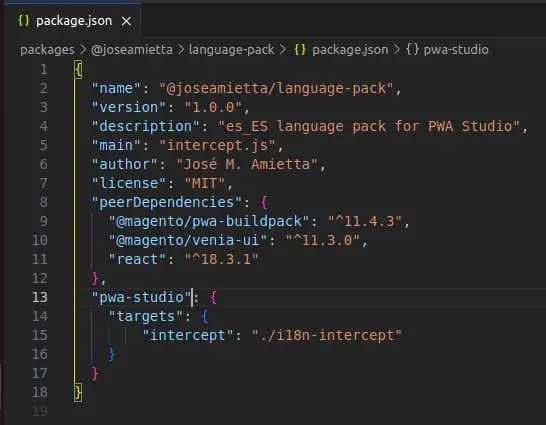Click the opening brace on line 1
546x425 pixels.
pyautogui.click(x=78, y=70)
